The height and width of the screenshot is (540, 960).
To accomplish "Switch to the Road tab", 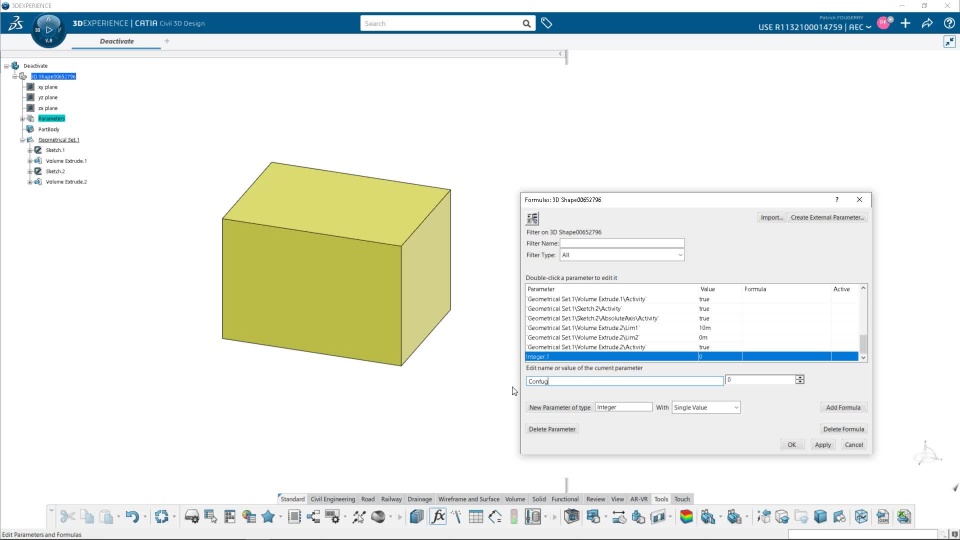I will 368,499.
